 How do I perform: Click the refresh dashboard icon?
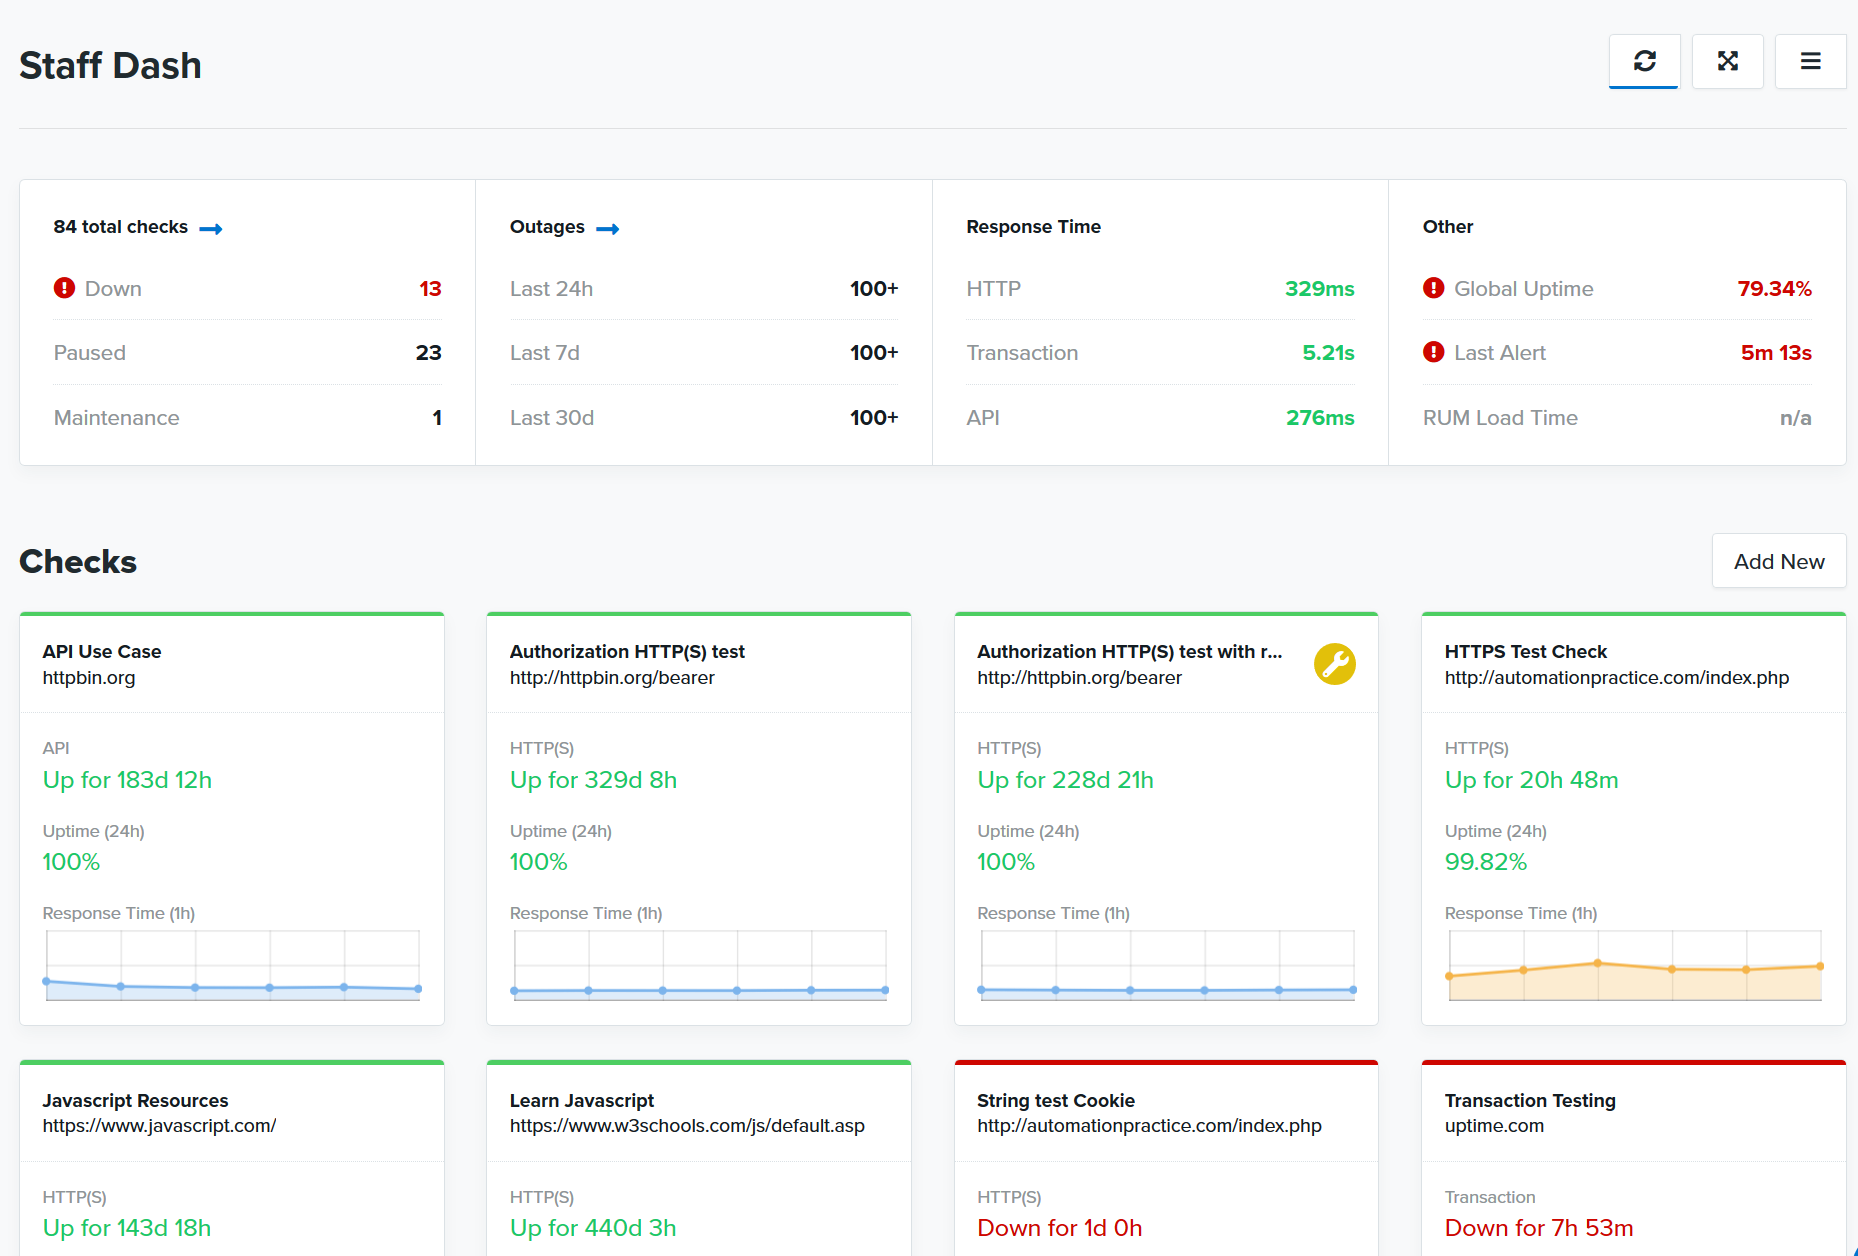coord(1644,61)
